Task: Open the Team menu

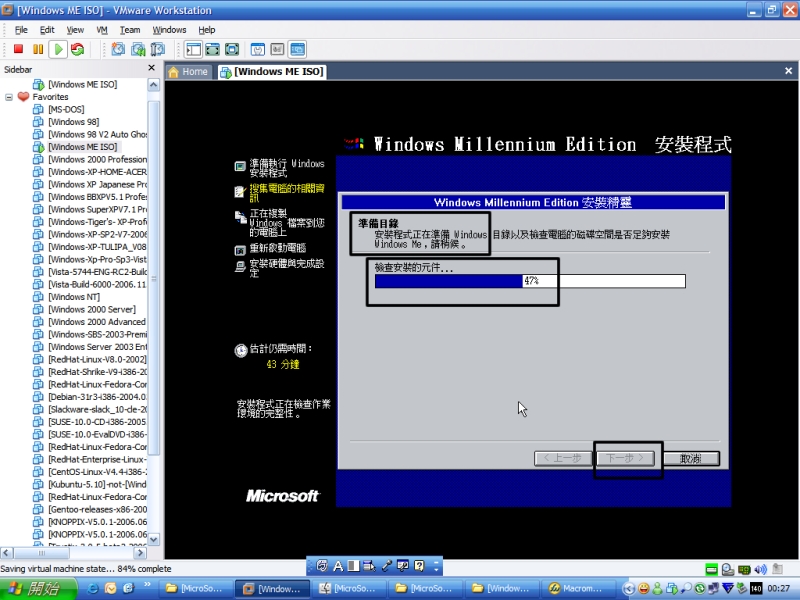Action: 130,30
